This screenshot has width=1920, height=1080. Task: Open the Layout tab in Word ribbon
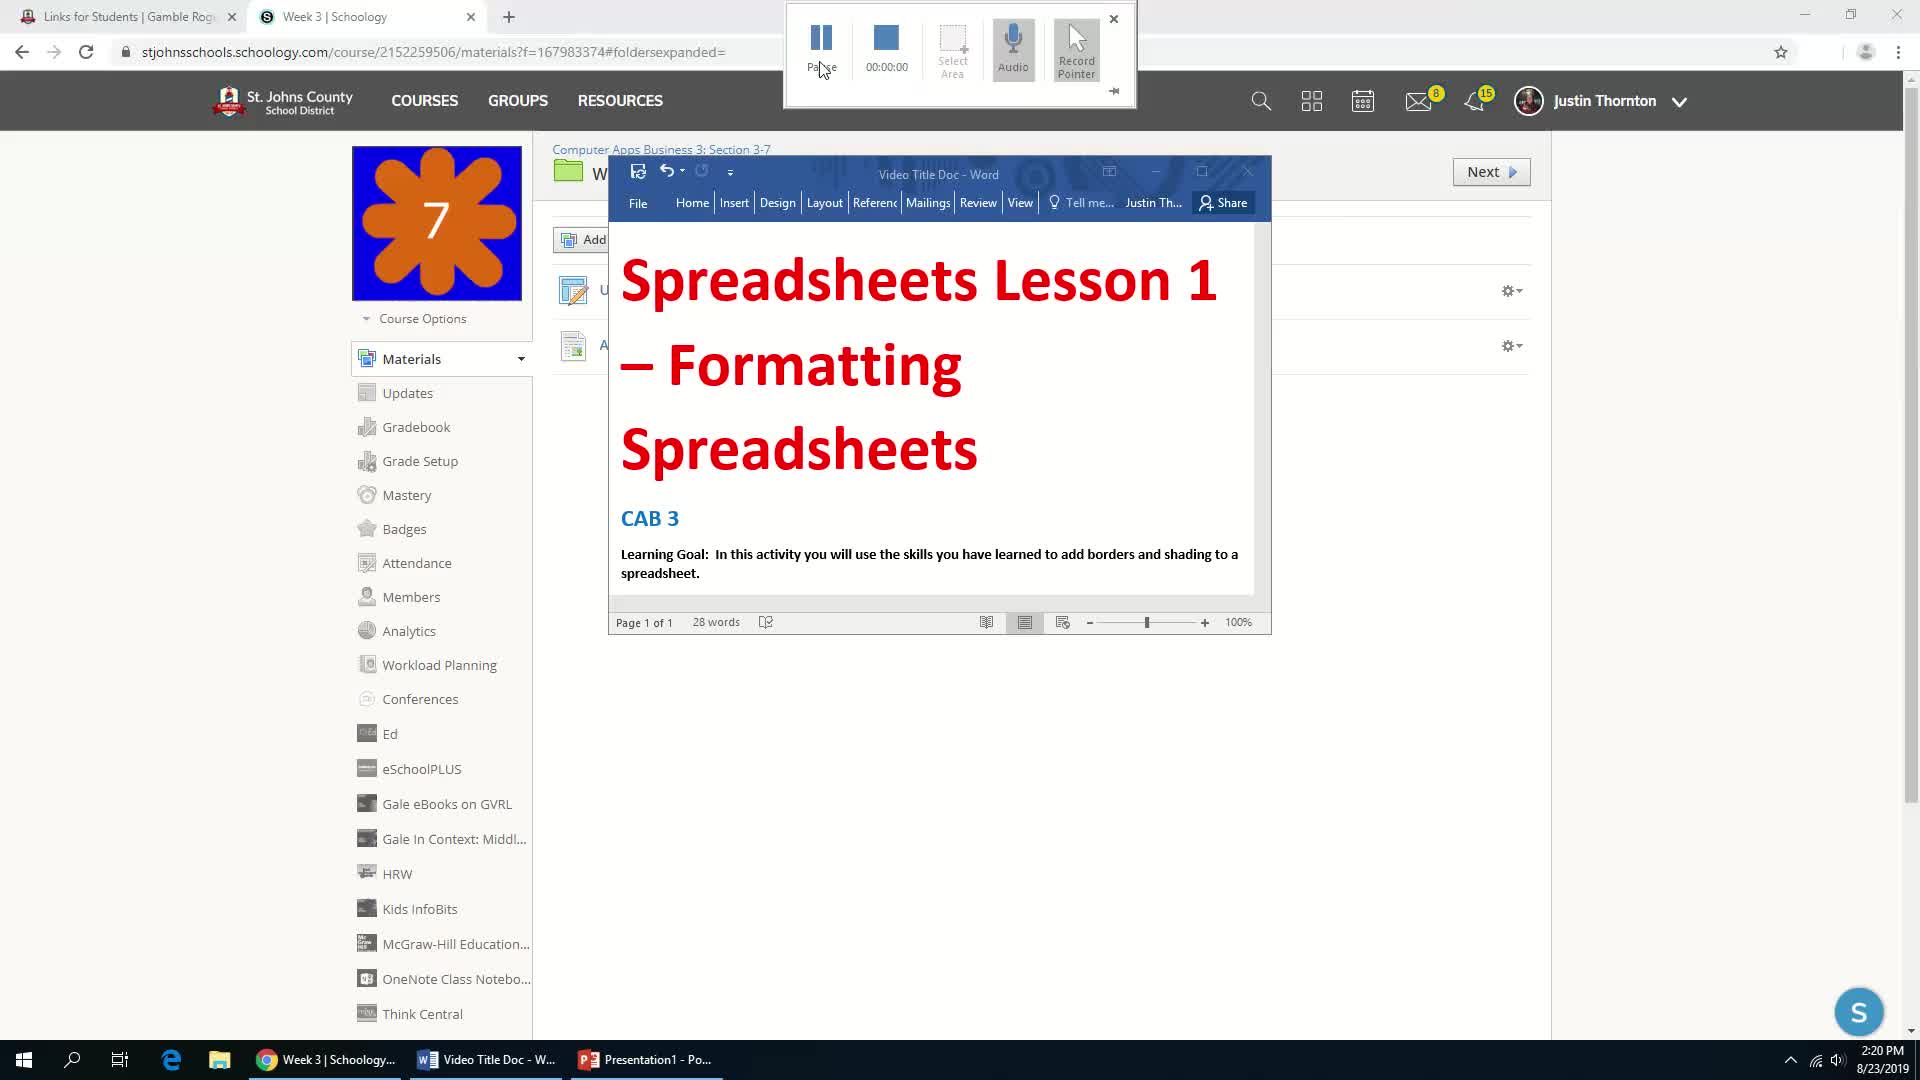pyautogui.click(x=824, y=203)
